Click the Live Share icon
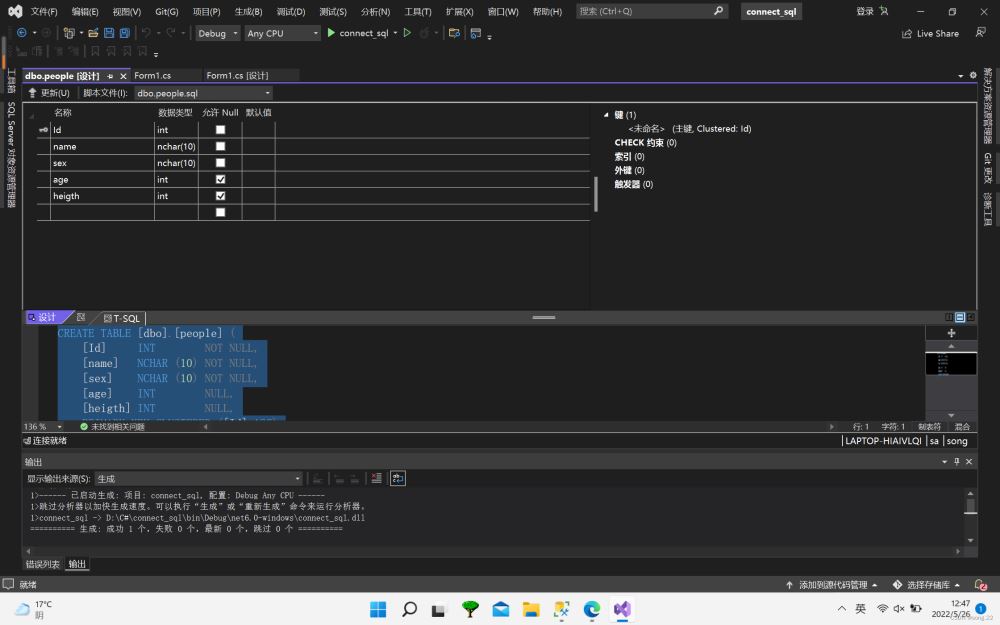 (908, 33)
